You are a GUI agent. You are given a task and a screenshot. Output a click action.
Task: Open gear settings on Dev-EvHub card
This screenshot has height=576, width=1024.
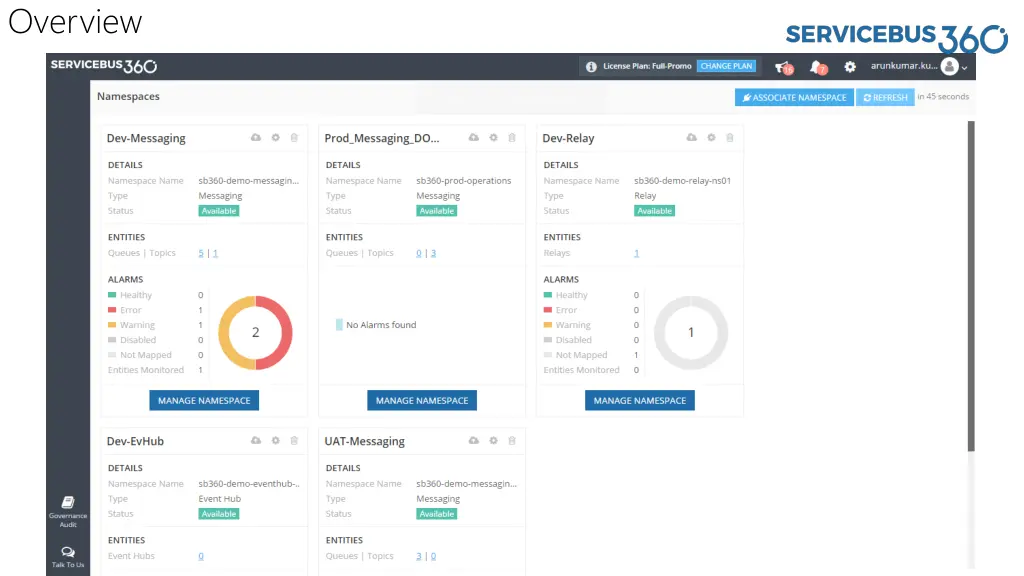(x=276, y=440)
